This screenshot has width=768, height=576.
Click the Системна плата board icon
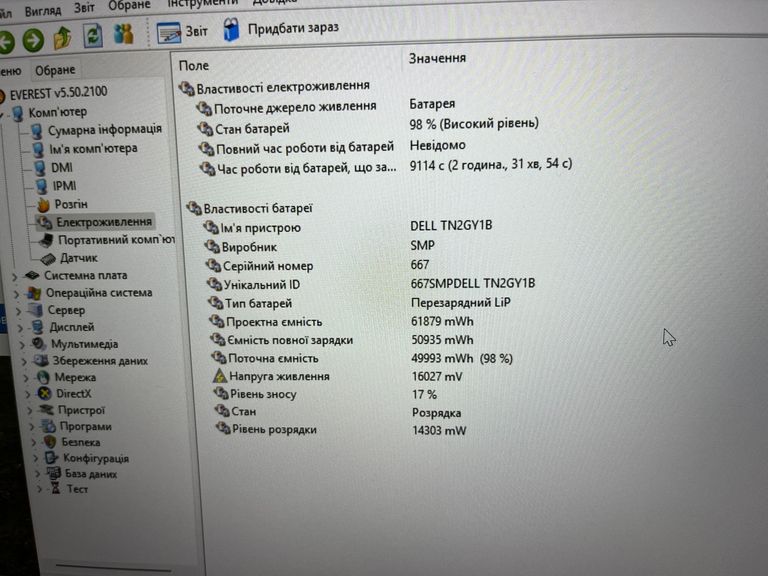pyautogui.click(x=32, y=275)
